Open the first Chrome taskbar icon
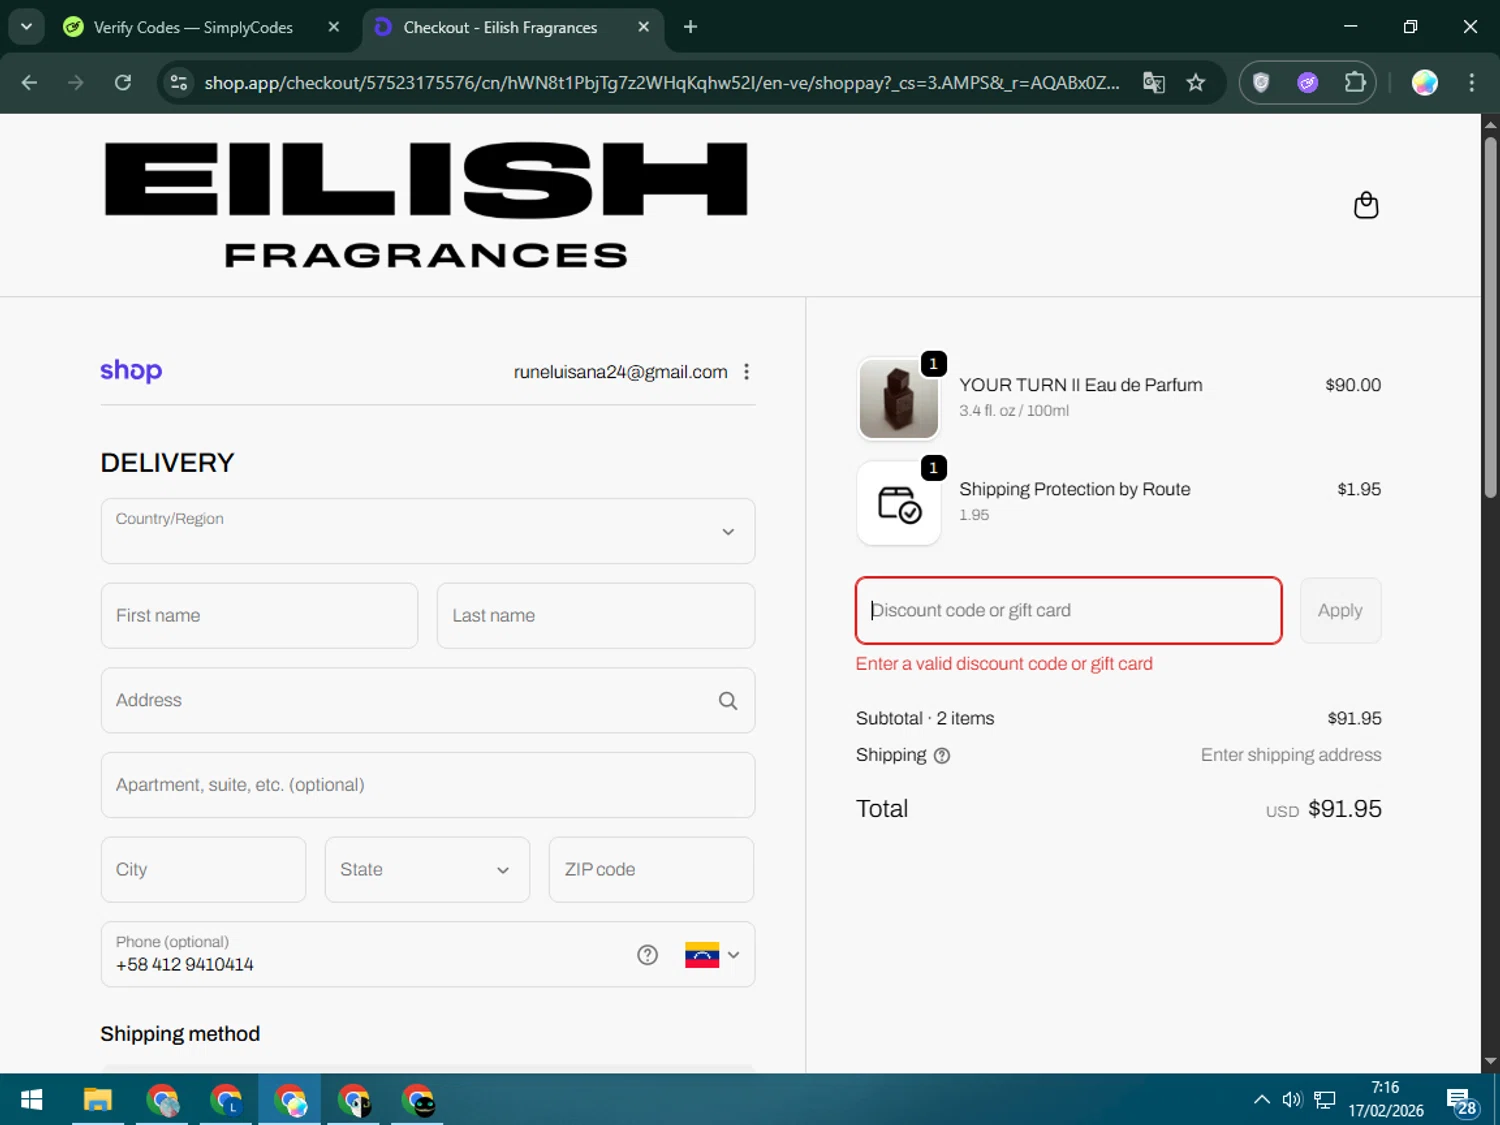1500x1125 pixels. (x=162, y=1100)
